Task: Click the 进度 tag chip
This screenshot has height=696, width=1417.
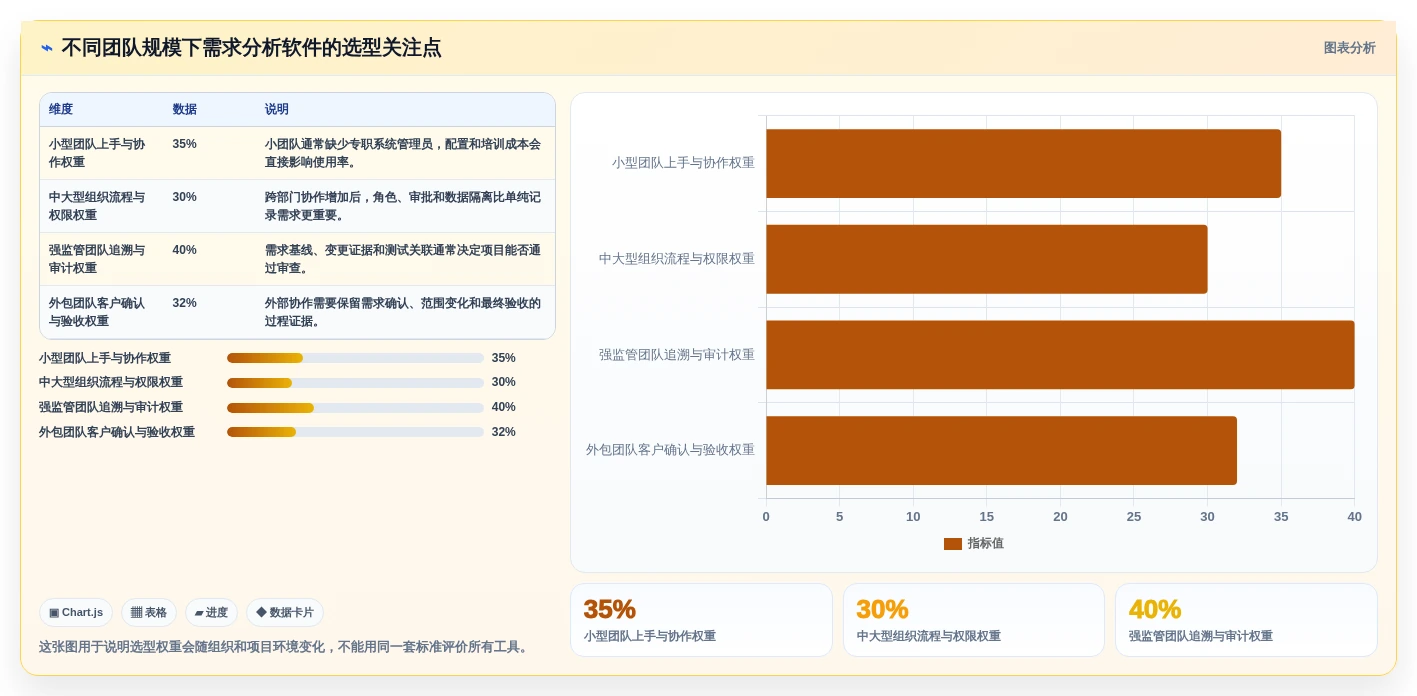Action: point(211,612)
